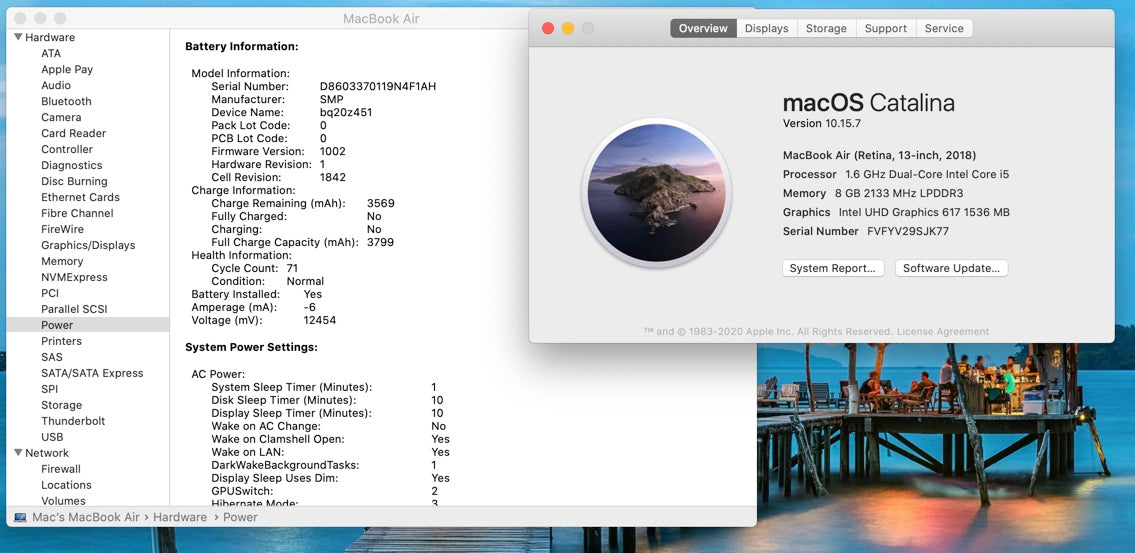Choose Thunderbolt from the hardware list
Viewport: 1135px width, 553px height.
pos(73,421)
